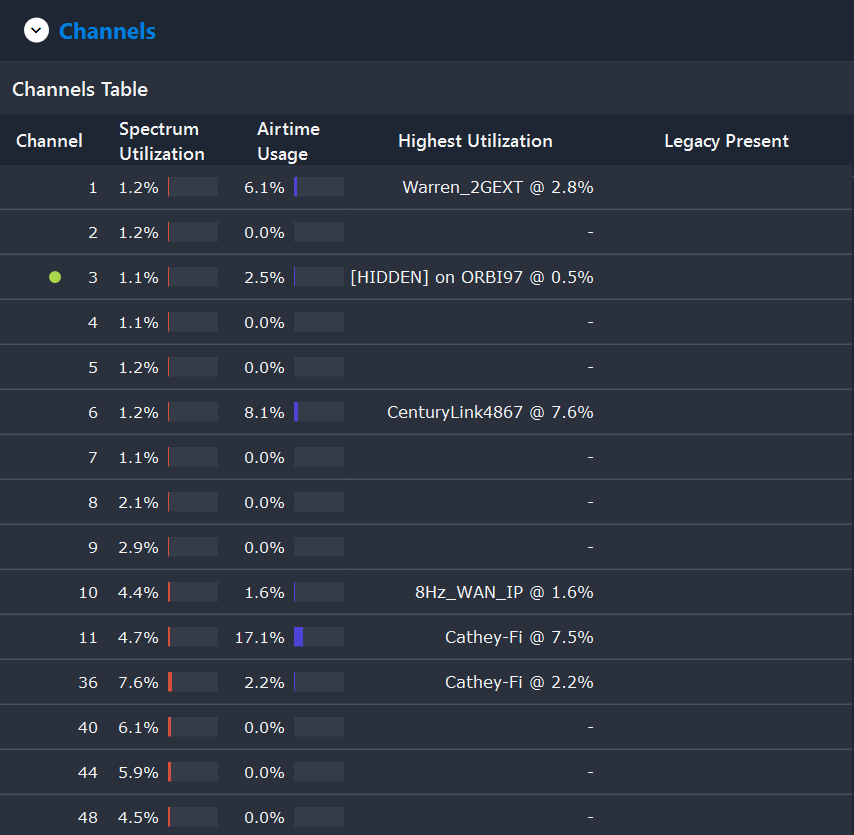Select the channel 48 row
The image size is (854, 835).
click(x=426, y=817)
